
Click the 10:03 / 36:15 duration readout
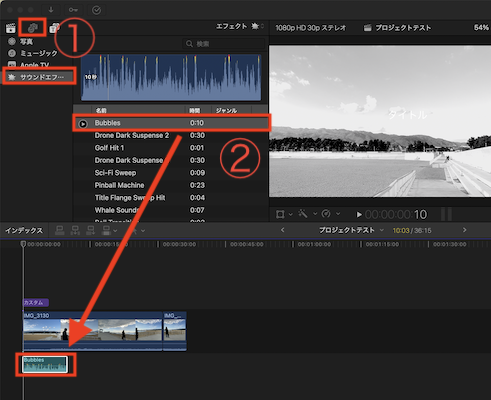coord(412,231)
